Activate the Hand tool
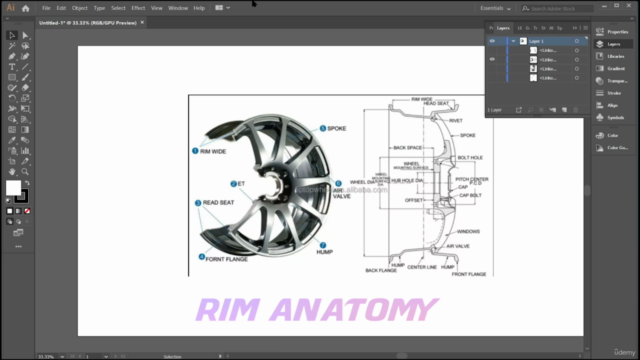This screenshot has height=360, width=640. coord(12,172)
